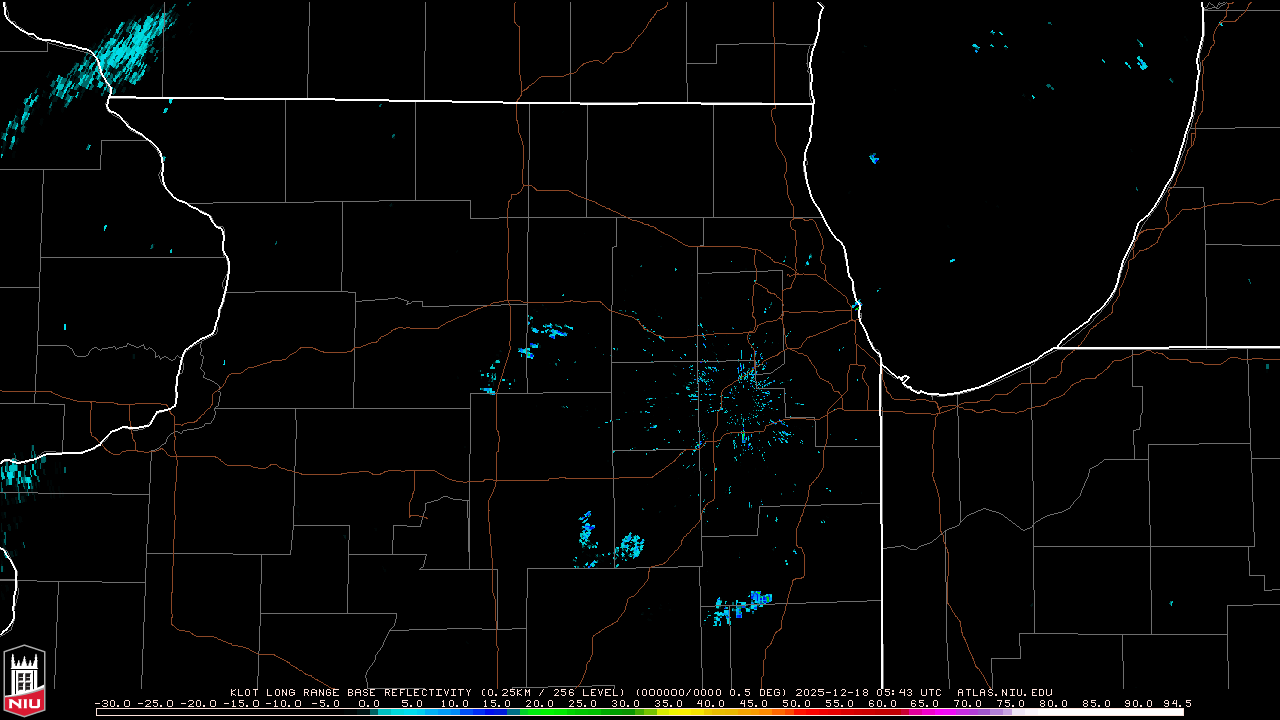The height and width of the screenshot is (720, 1280).
Task: Click the 94.5 label on the scale
Action: [1177, 703]
